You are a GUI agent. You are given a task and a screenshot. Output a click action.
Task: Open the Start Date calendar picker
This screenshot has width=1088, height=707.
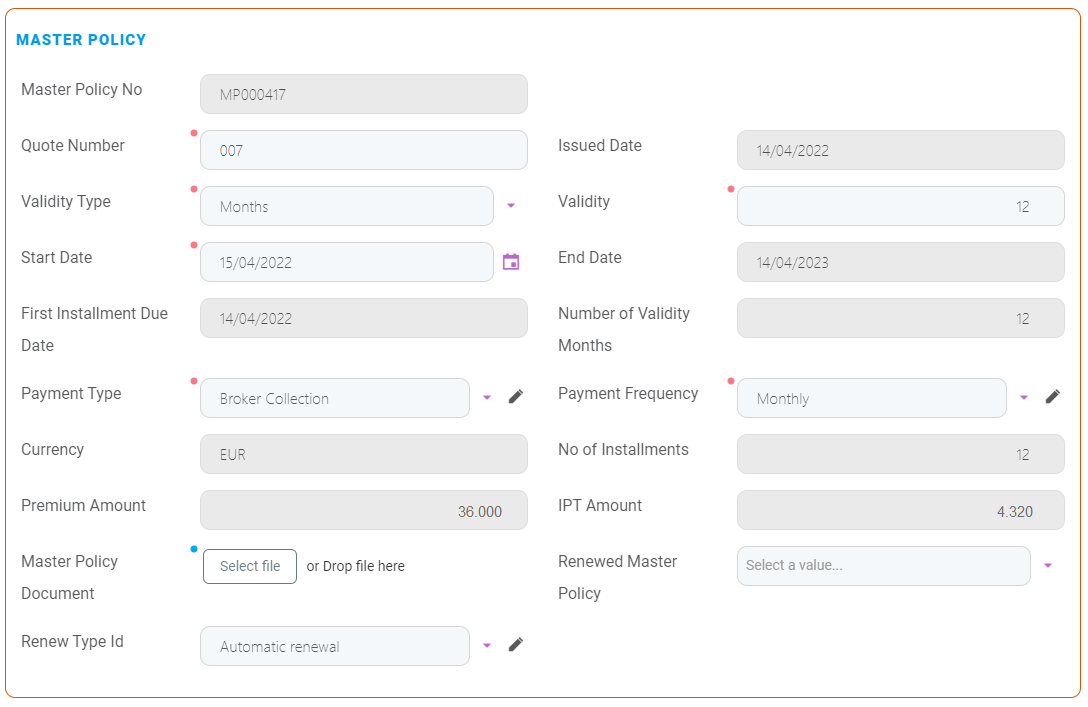[x=510, y=262]
